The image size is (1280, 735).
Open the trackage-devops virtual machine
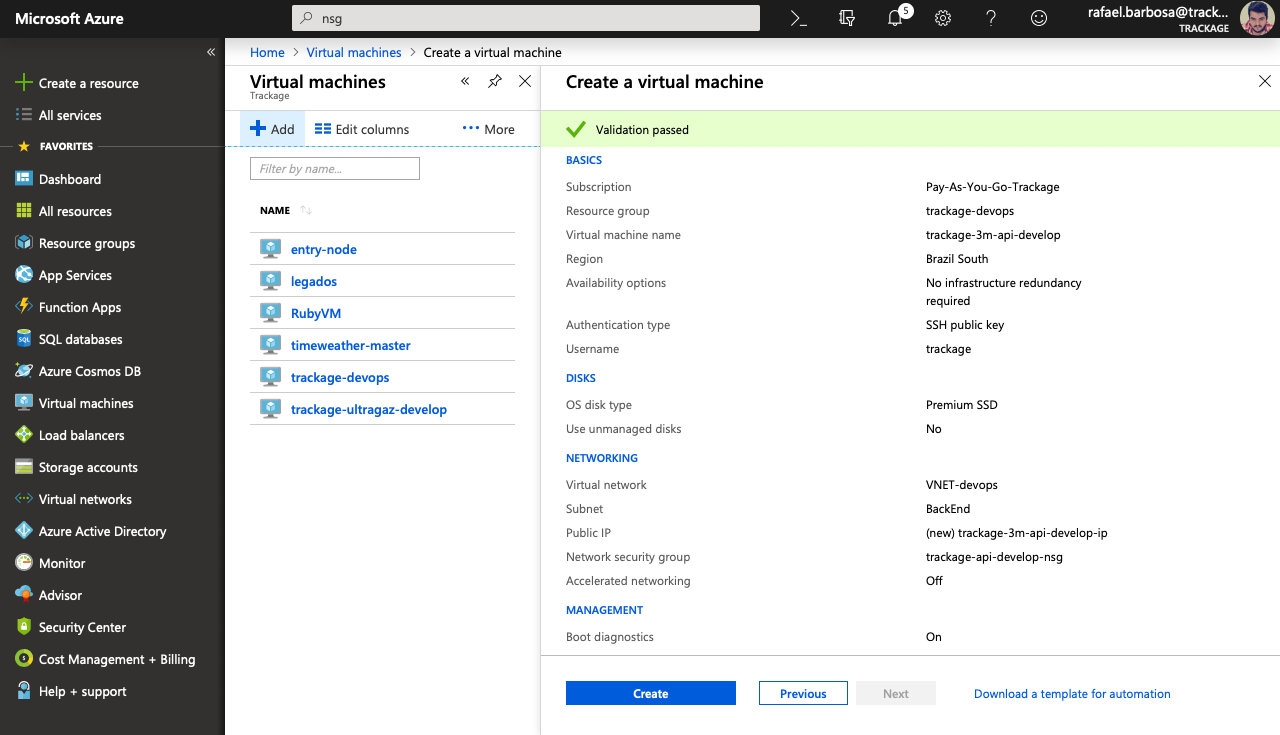[x=340, y=377]
